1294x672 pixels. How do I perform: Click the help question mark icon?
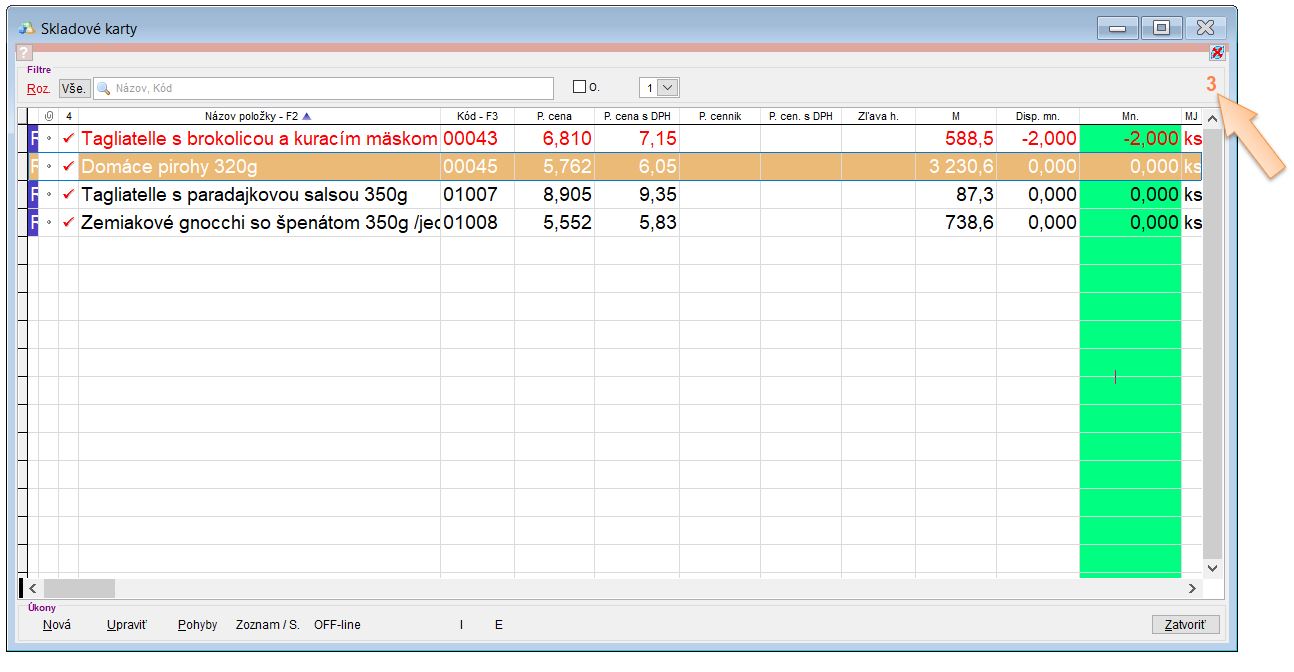(x=24, y=53)
